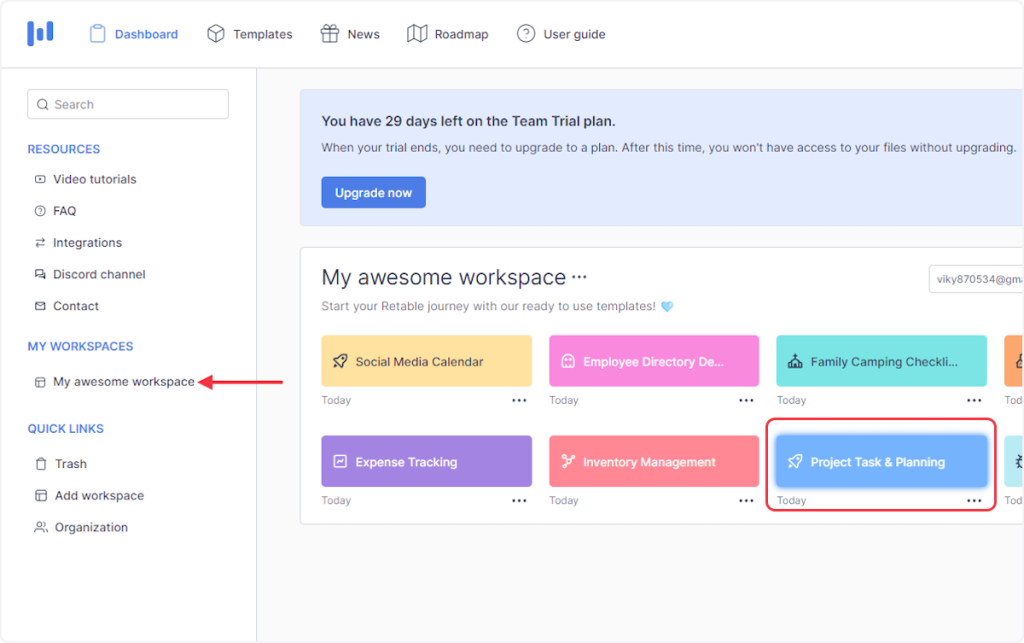1024x643 pixels.
Task: Click the Integrations arrows icon
Action: (40, 243)
